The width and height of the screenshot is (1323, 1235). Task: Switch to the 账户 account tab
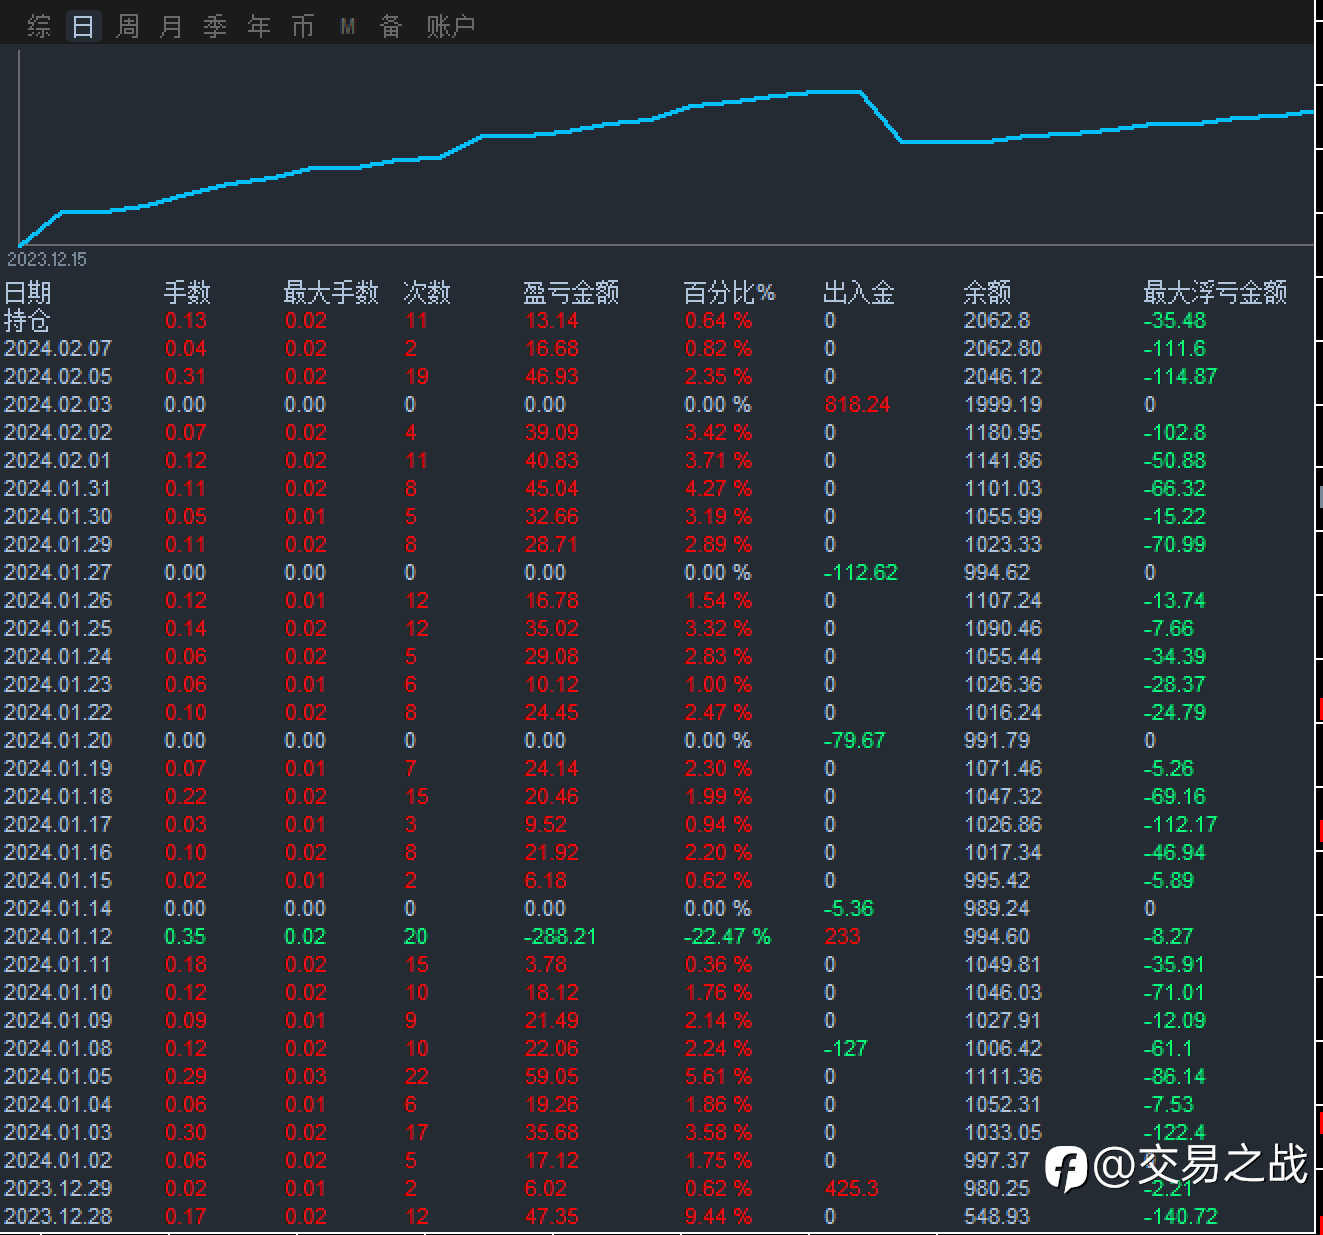(x=450, y=26)
